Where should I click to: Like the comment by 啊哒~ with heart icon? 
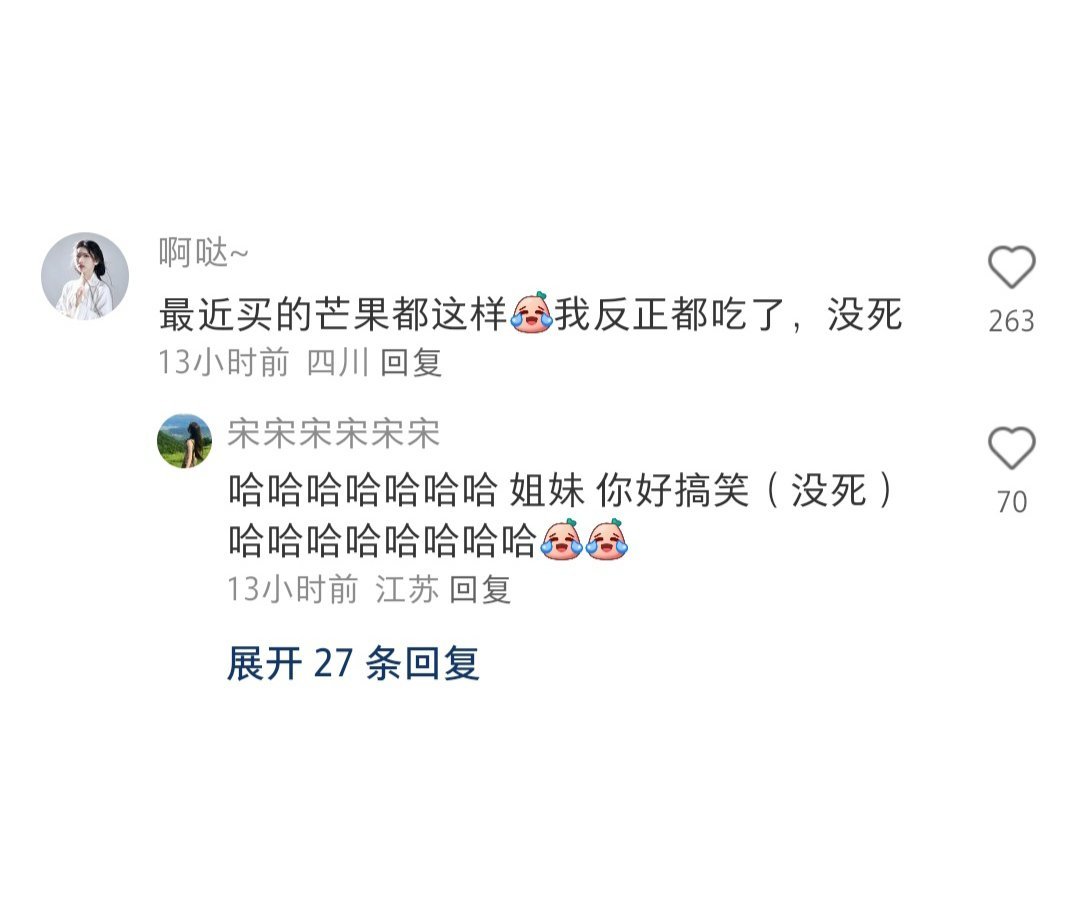[1012, 267]
